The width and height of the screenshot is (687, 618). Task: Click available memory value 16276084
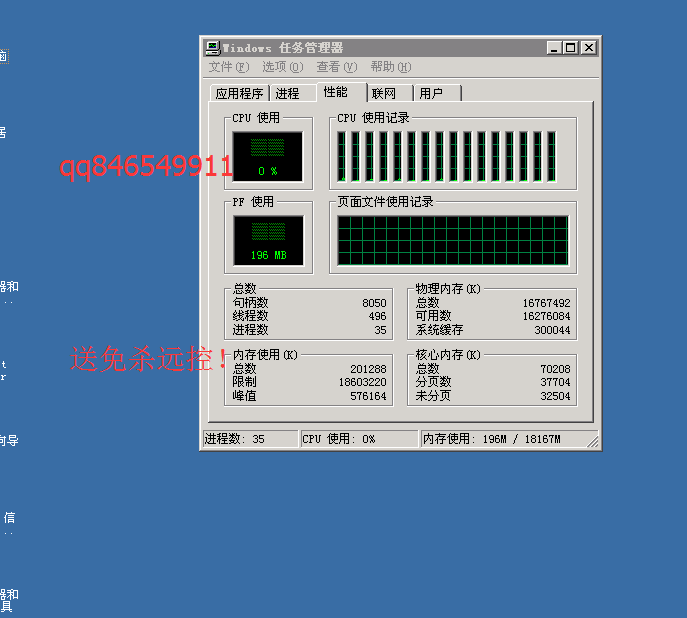coord(546,316)
